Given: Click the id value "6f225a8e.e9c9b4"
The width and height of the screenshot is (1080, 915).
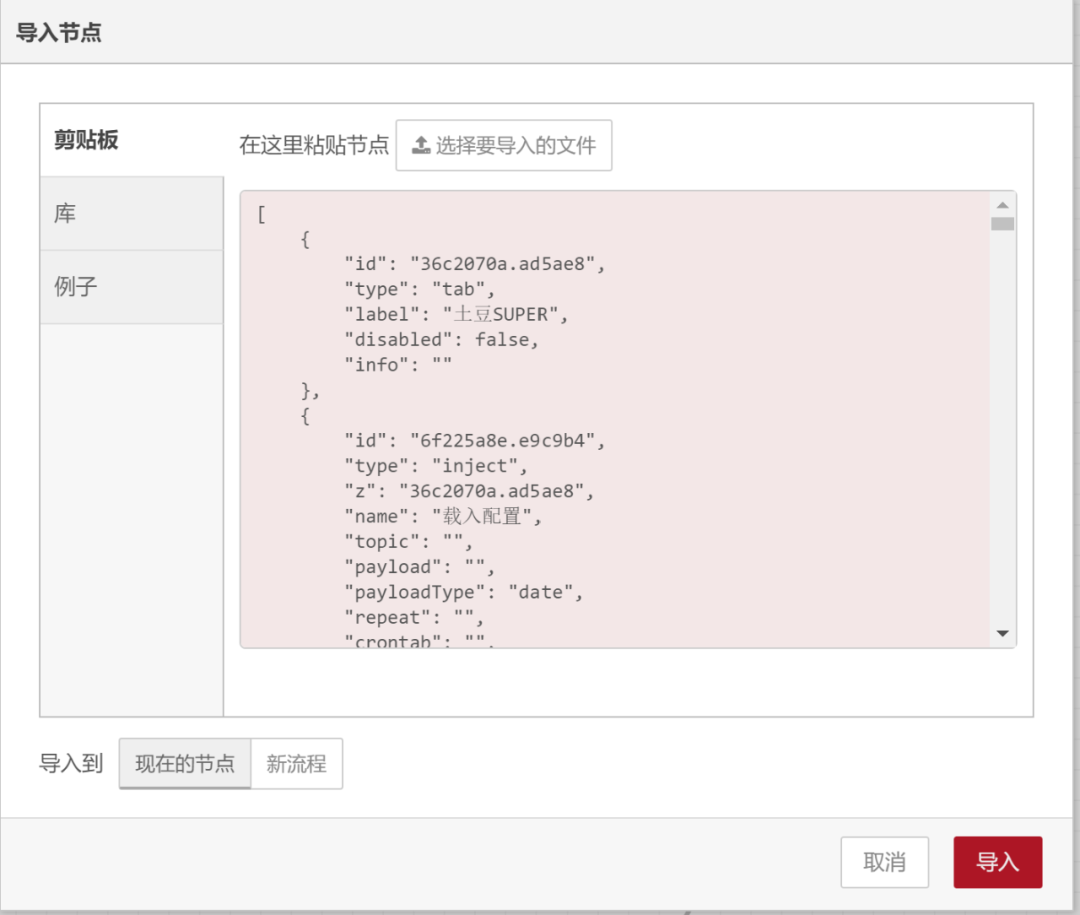Looking at the screenshot, I should pyautogui.click(x=503, y=441).
